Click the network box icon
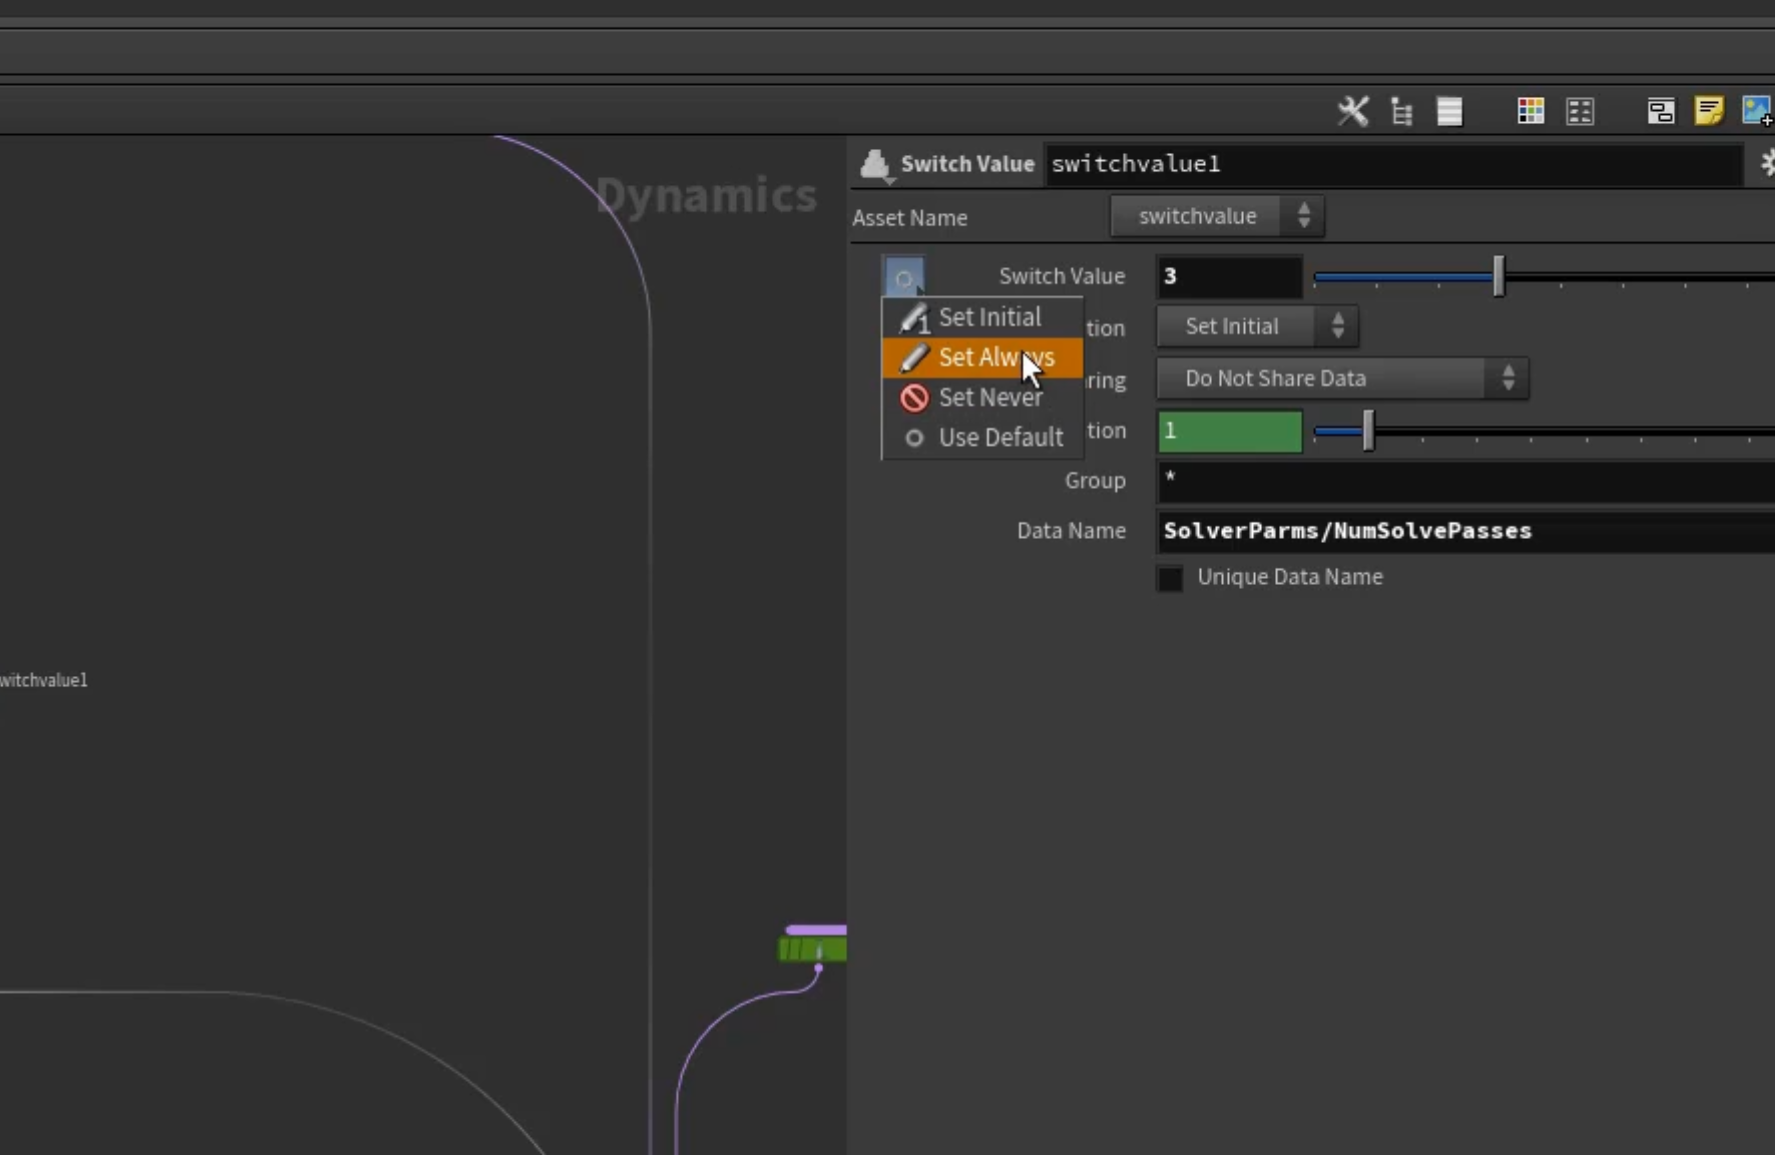1775x1155 pixels. (1661, 111)
